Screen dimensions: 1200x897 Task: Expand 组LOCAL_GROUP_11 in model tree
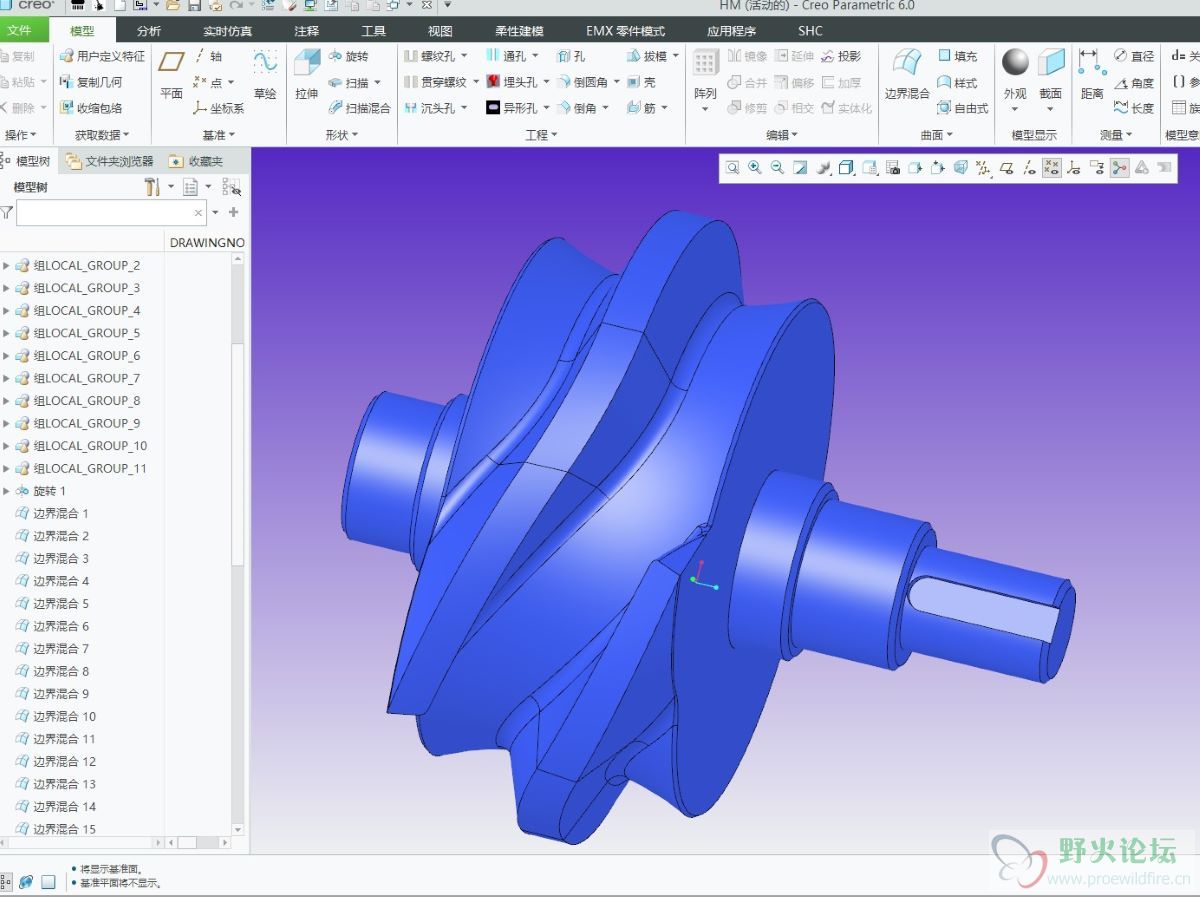coord(6,469)
